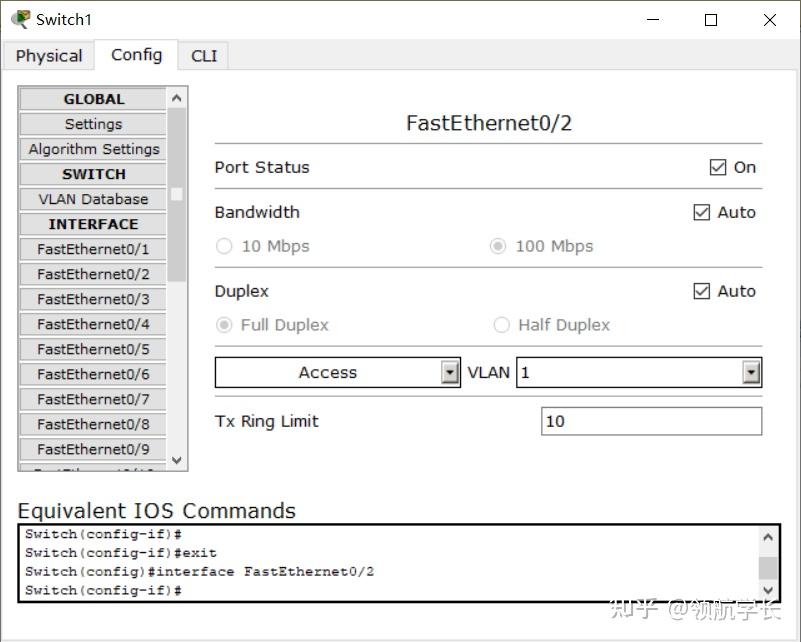Switch to the Physical tab
Image resolution: width=801 pixels, height=642 pixels.
tap(49, 56)
